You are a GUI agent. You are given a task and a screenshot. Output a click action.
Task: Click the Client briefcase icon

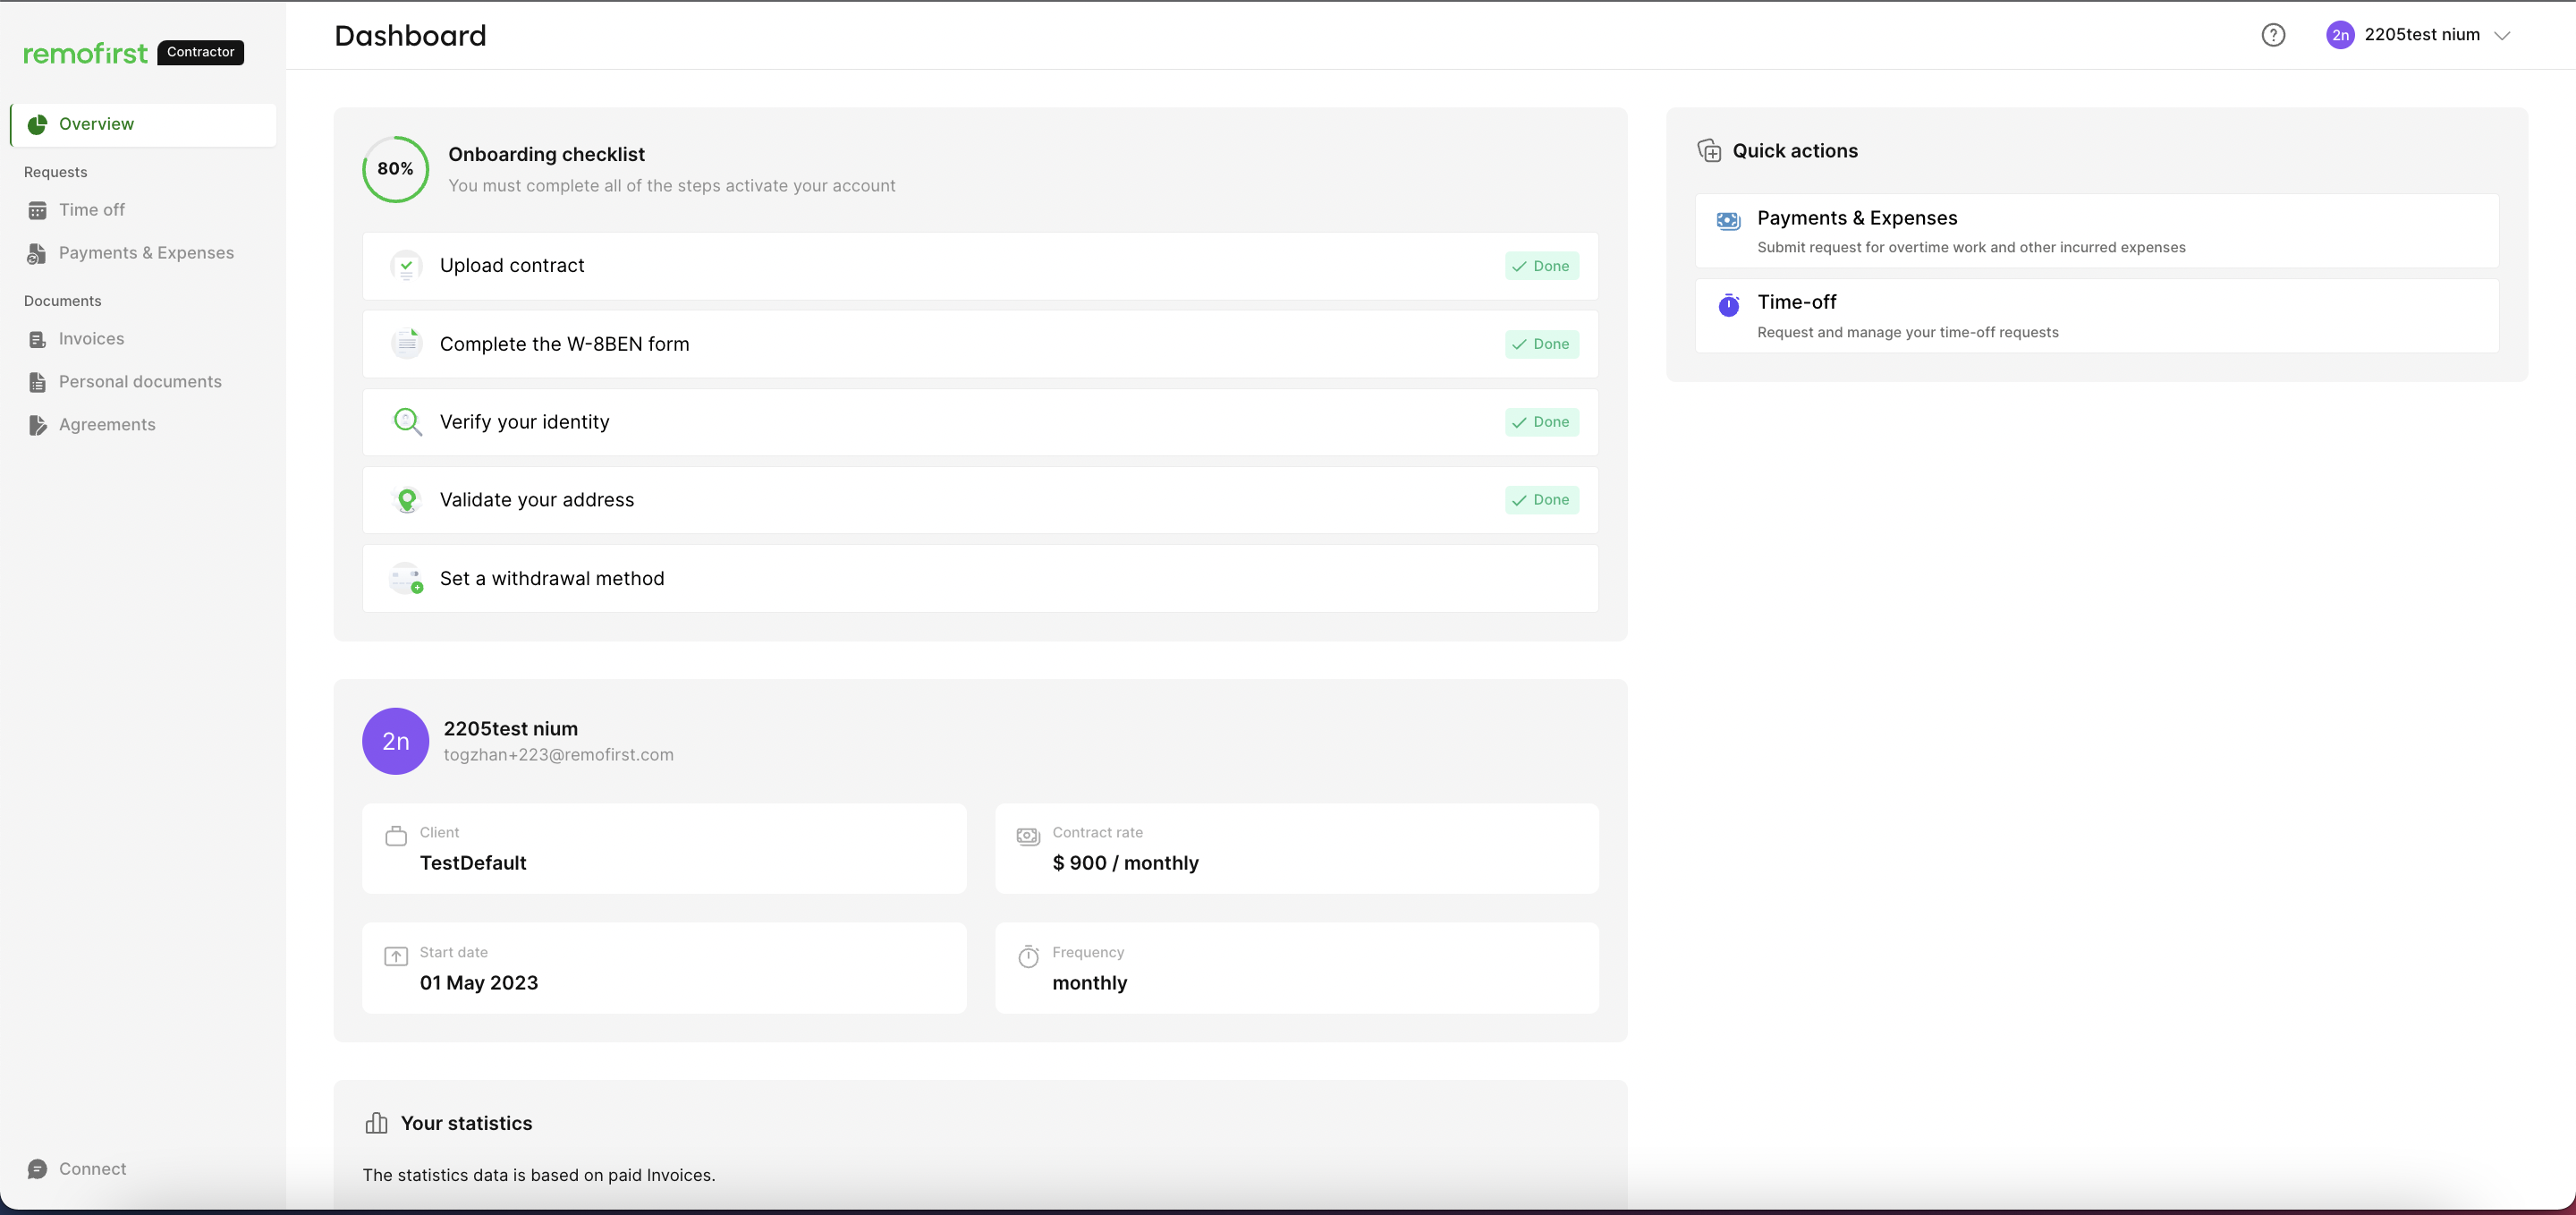tap(396, 836)
